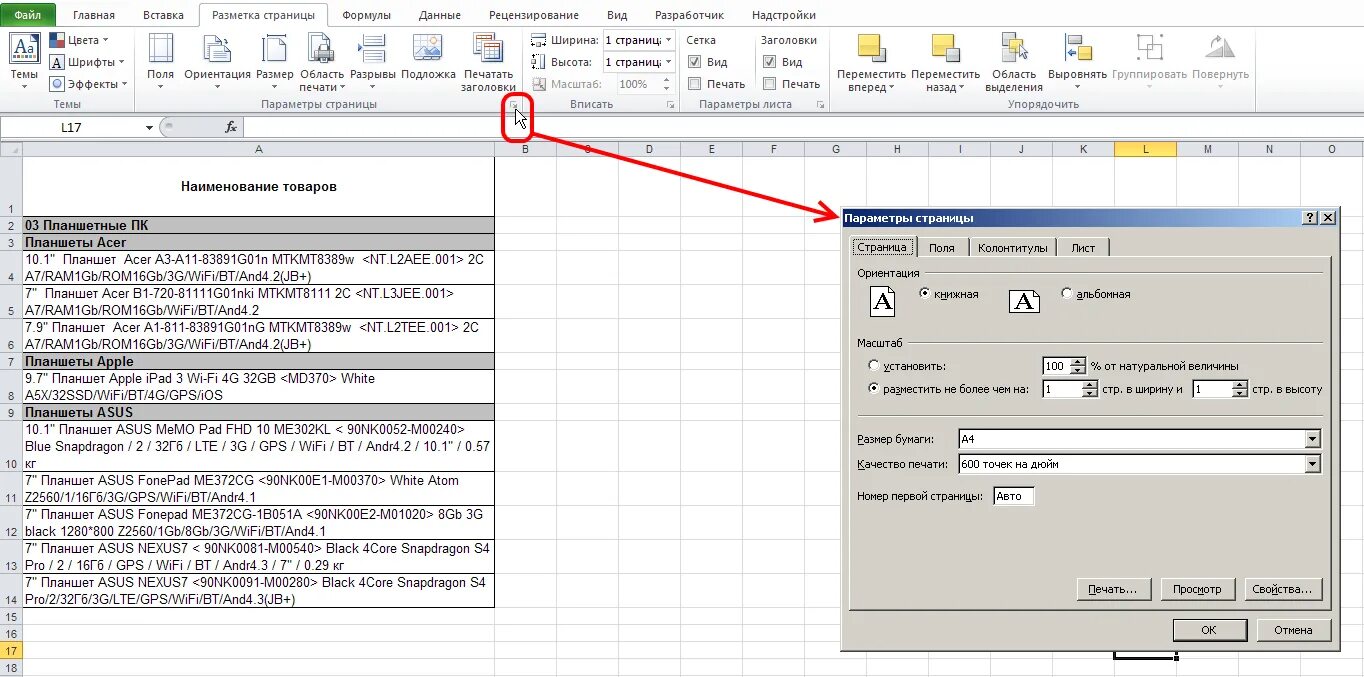Click the Повернуть (Rotate) icon

1220,48
